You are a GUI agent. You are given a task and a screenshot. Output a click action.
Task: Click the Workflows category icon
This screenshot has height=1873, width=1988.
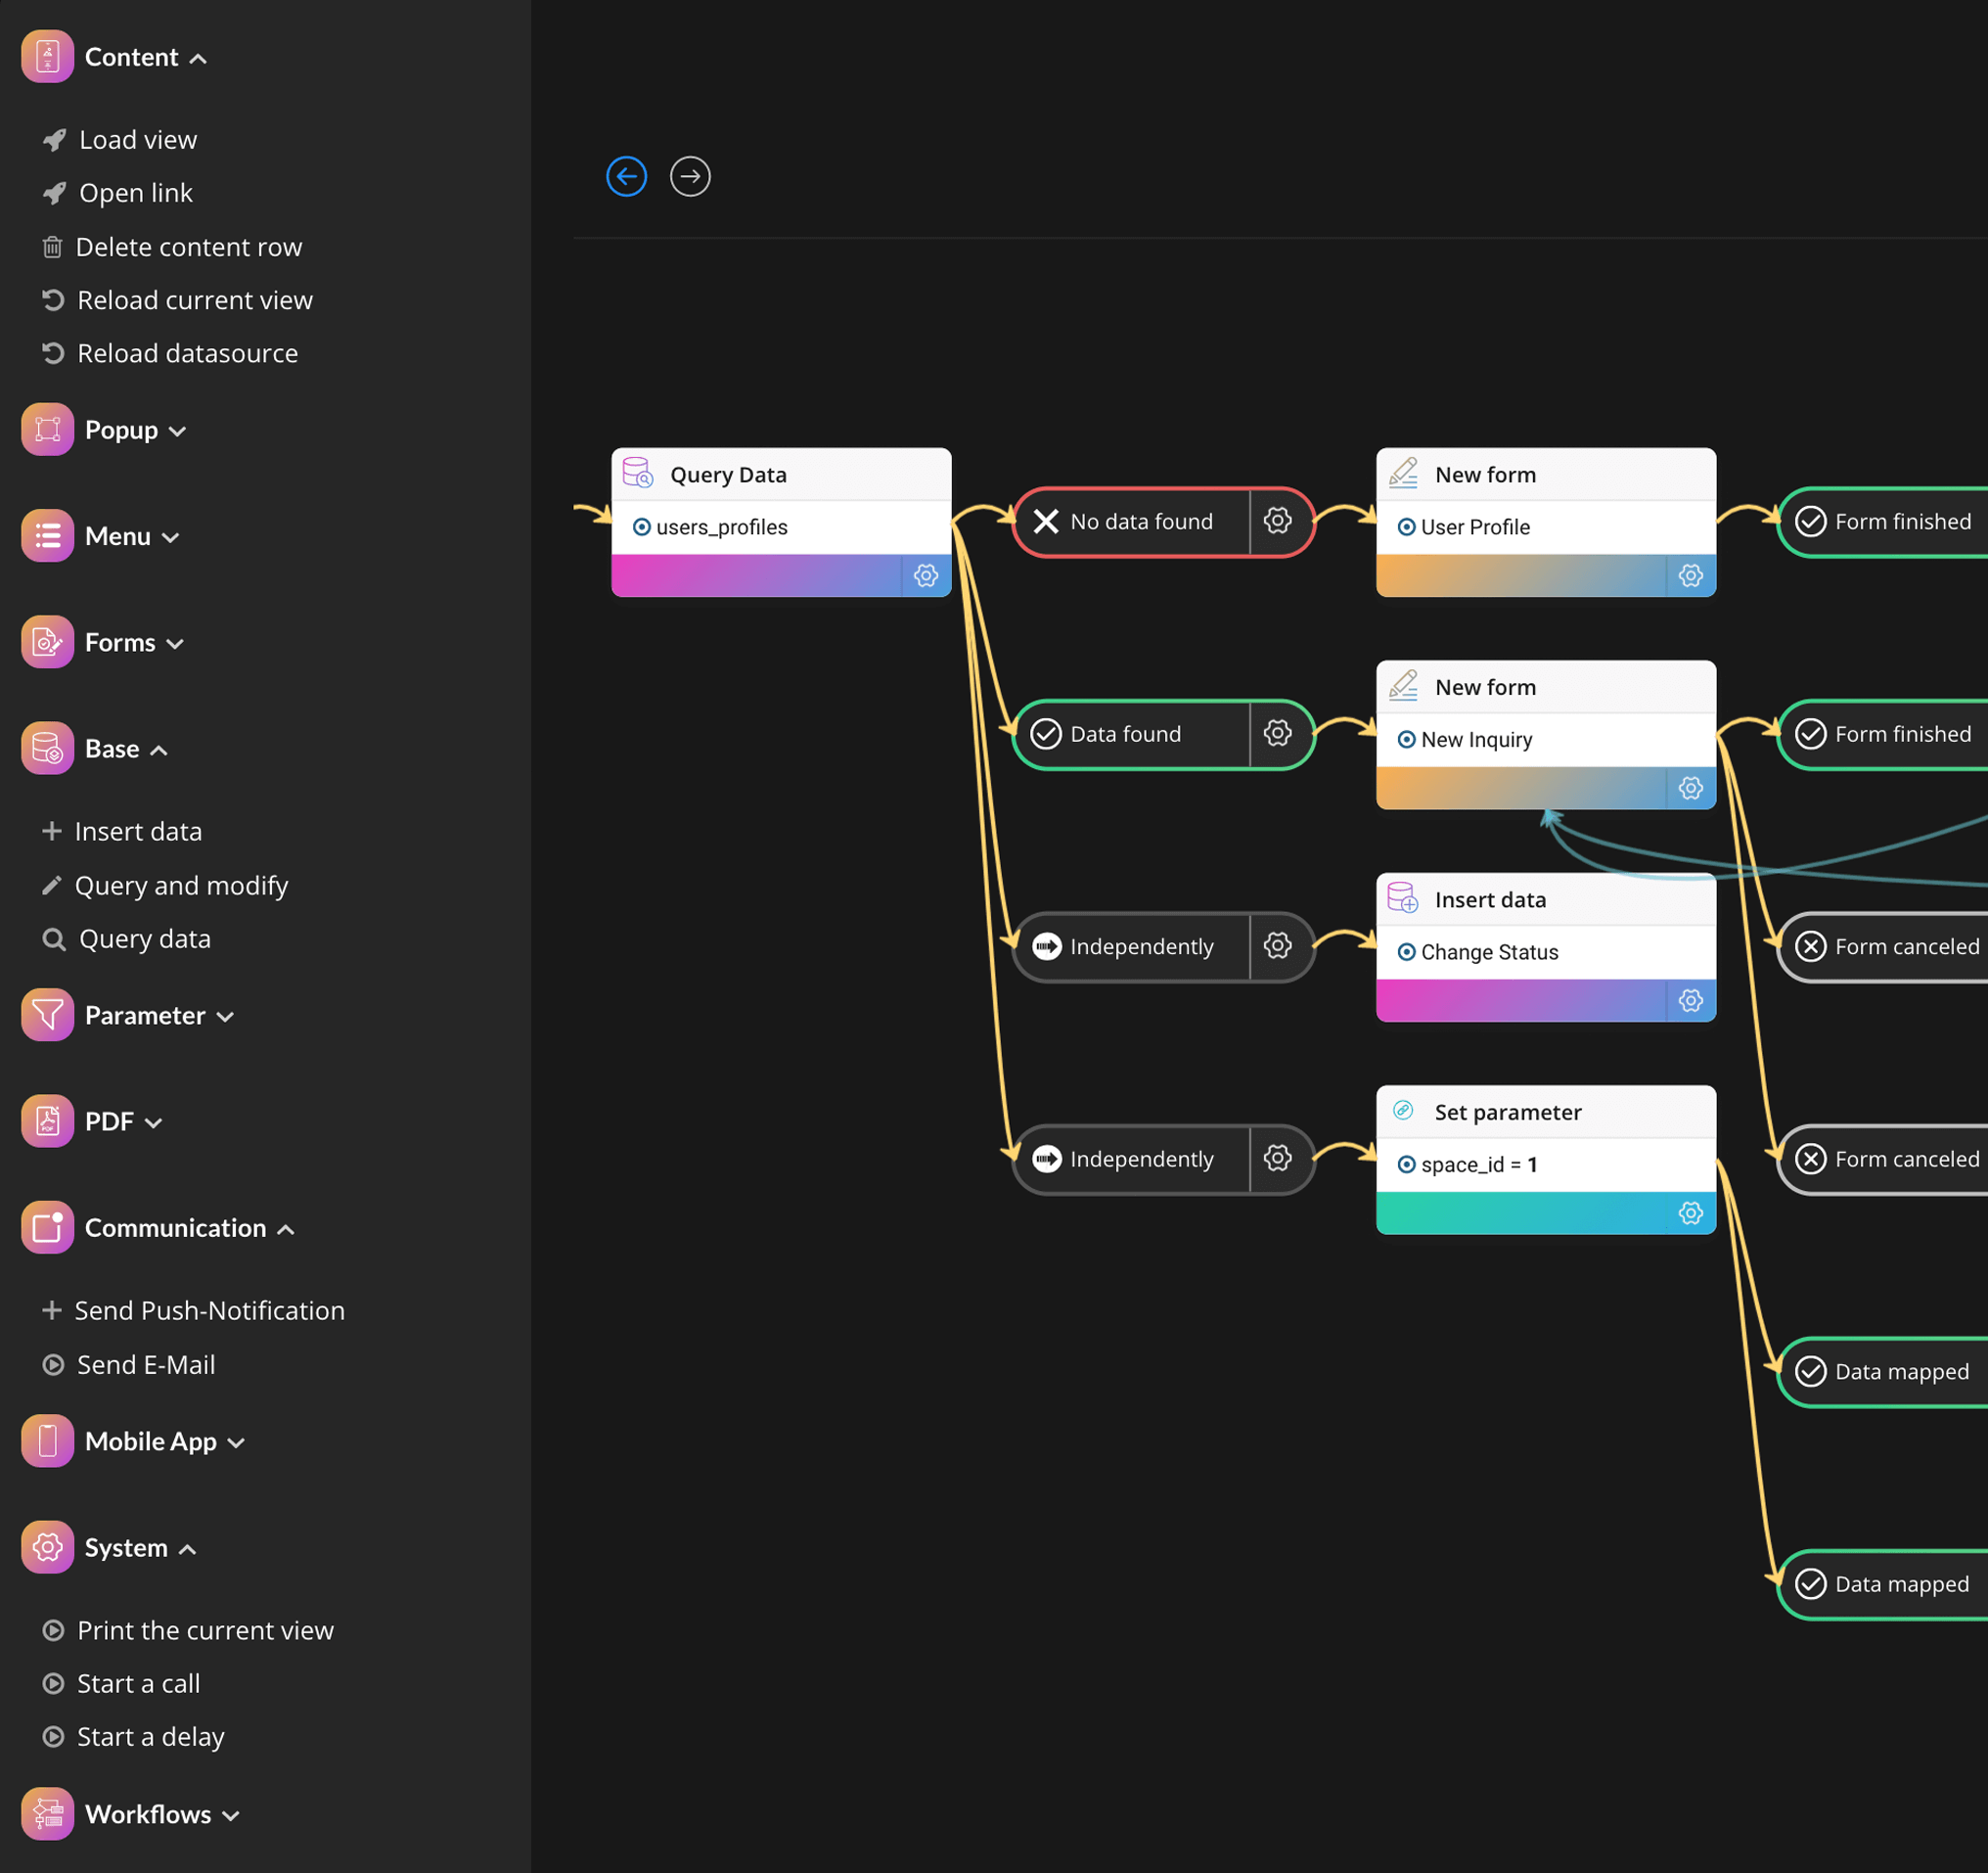pos(47,1814)
